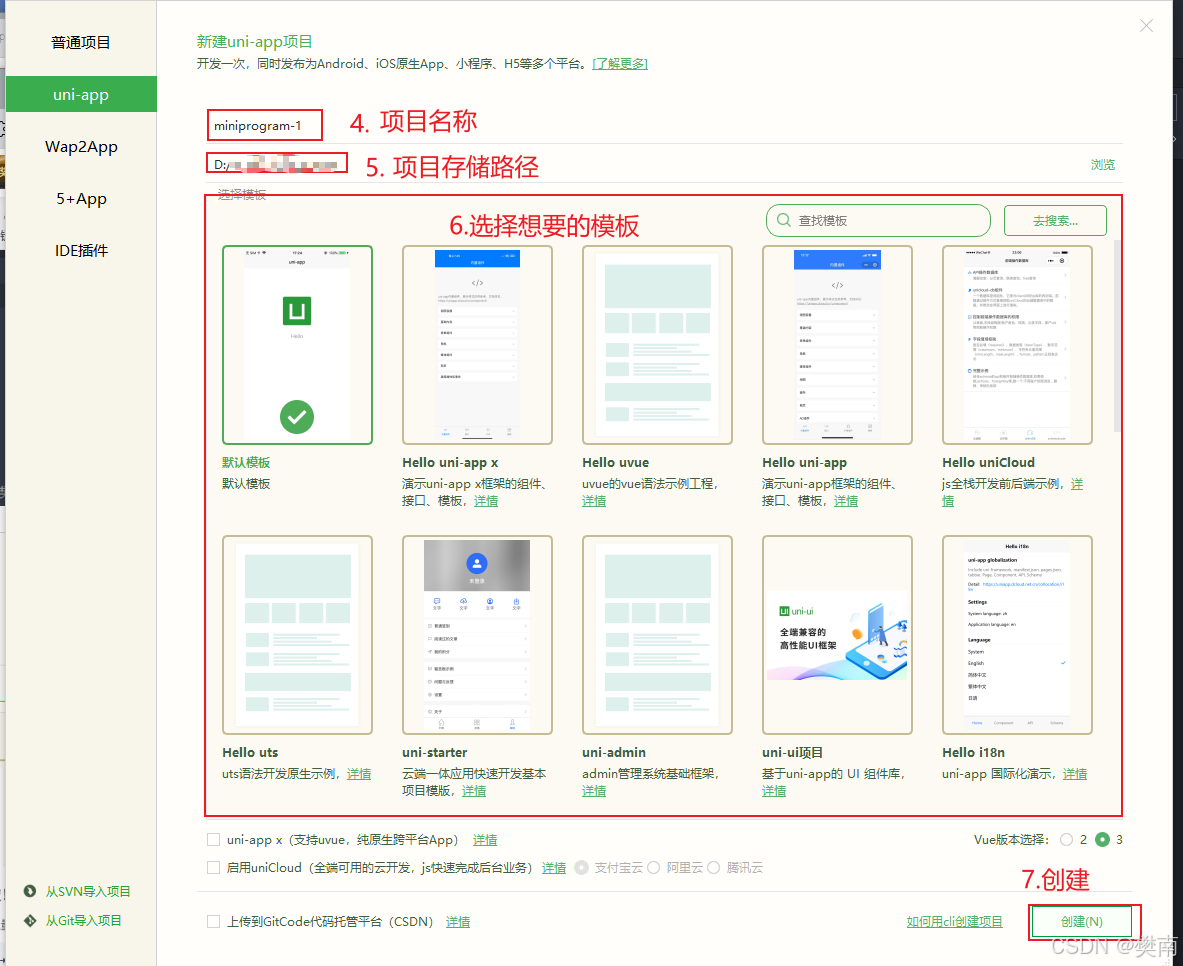1183x966 pixels.
Task: Click 从SVN导入项目 link
Action: pyautogui.click(x=88, y=891)
